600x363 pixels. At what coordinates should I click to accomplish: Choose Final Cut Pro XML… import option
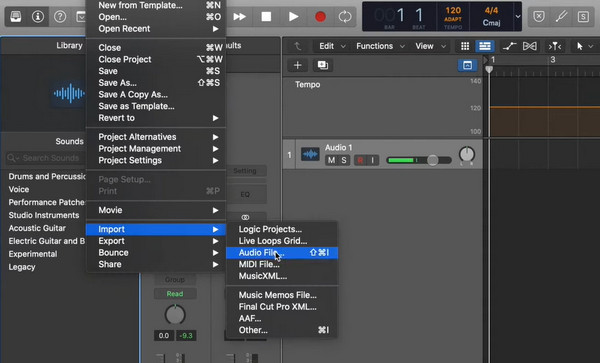[x=282, y=307]
